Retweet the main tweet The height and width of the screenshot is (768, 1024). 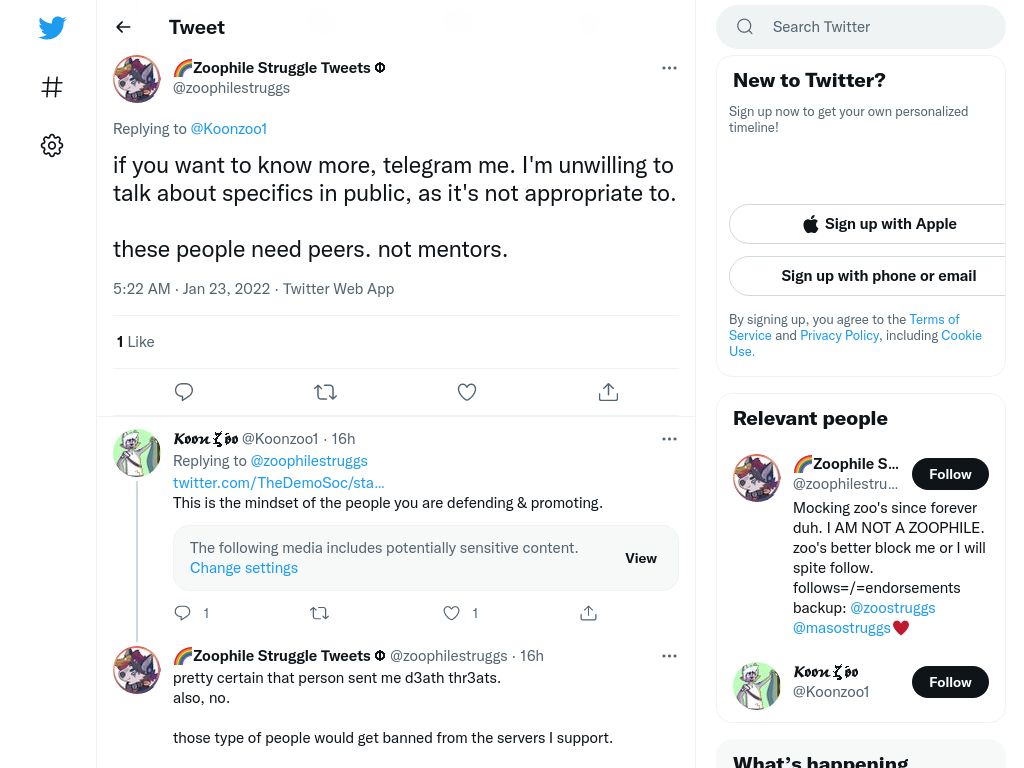pyautogui.click(x=325, y=392)
